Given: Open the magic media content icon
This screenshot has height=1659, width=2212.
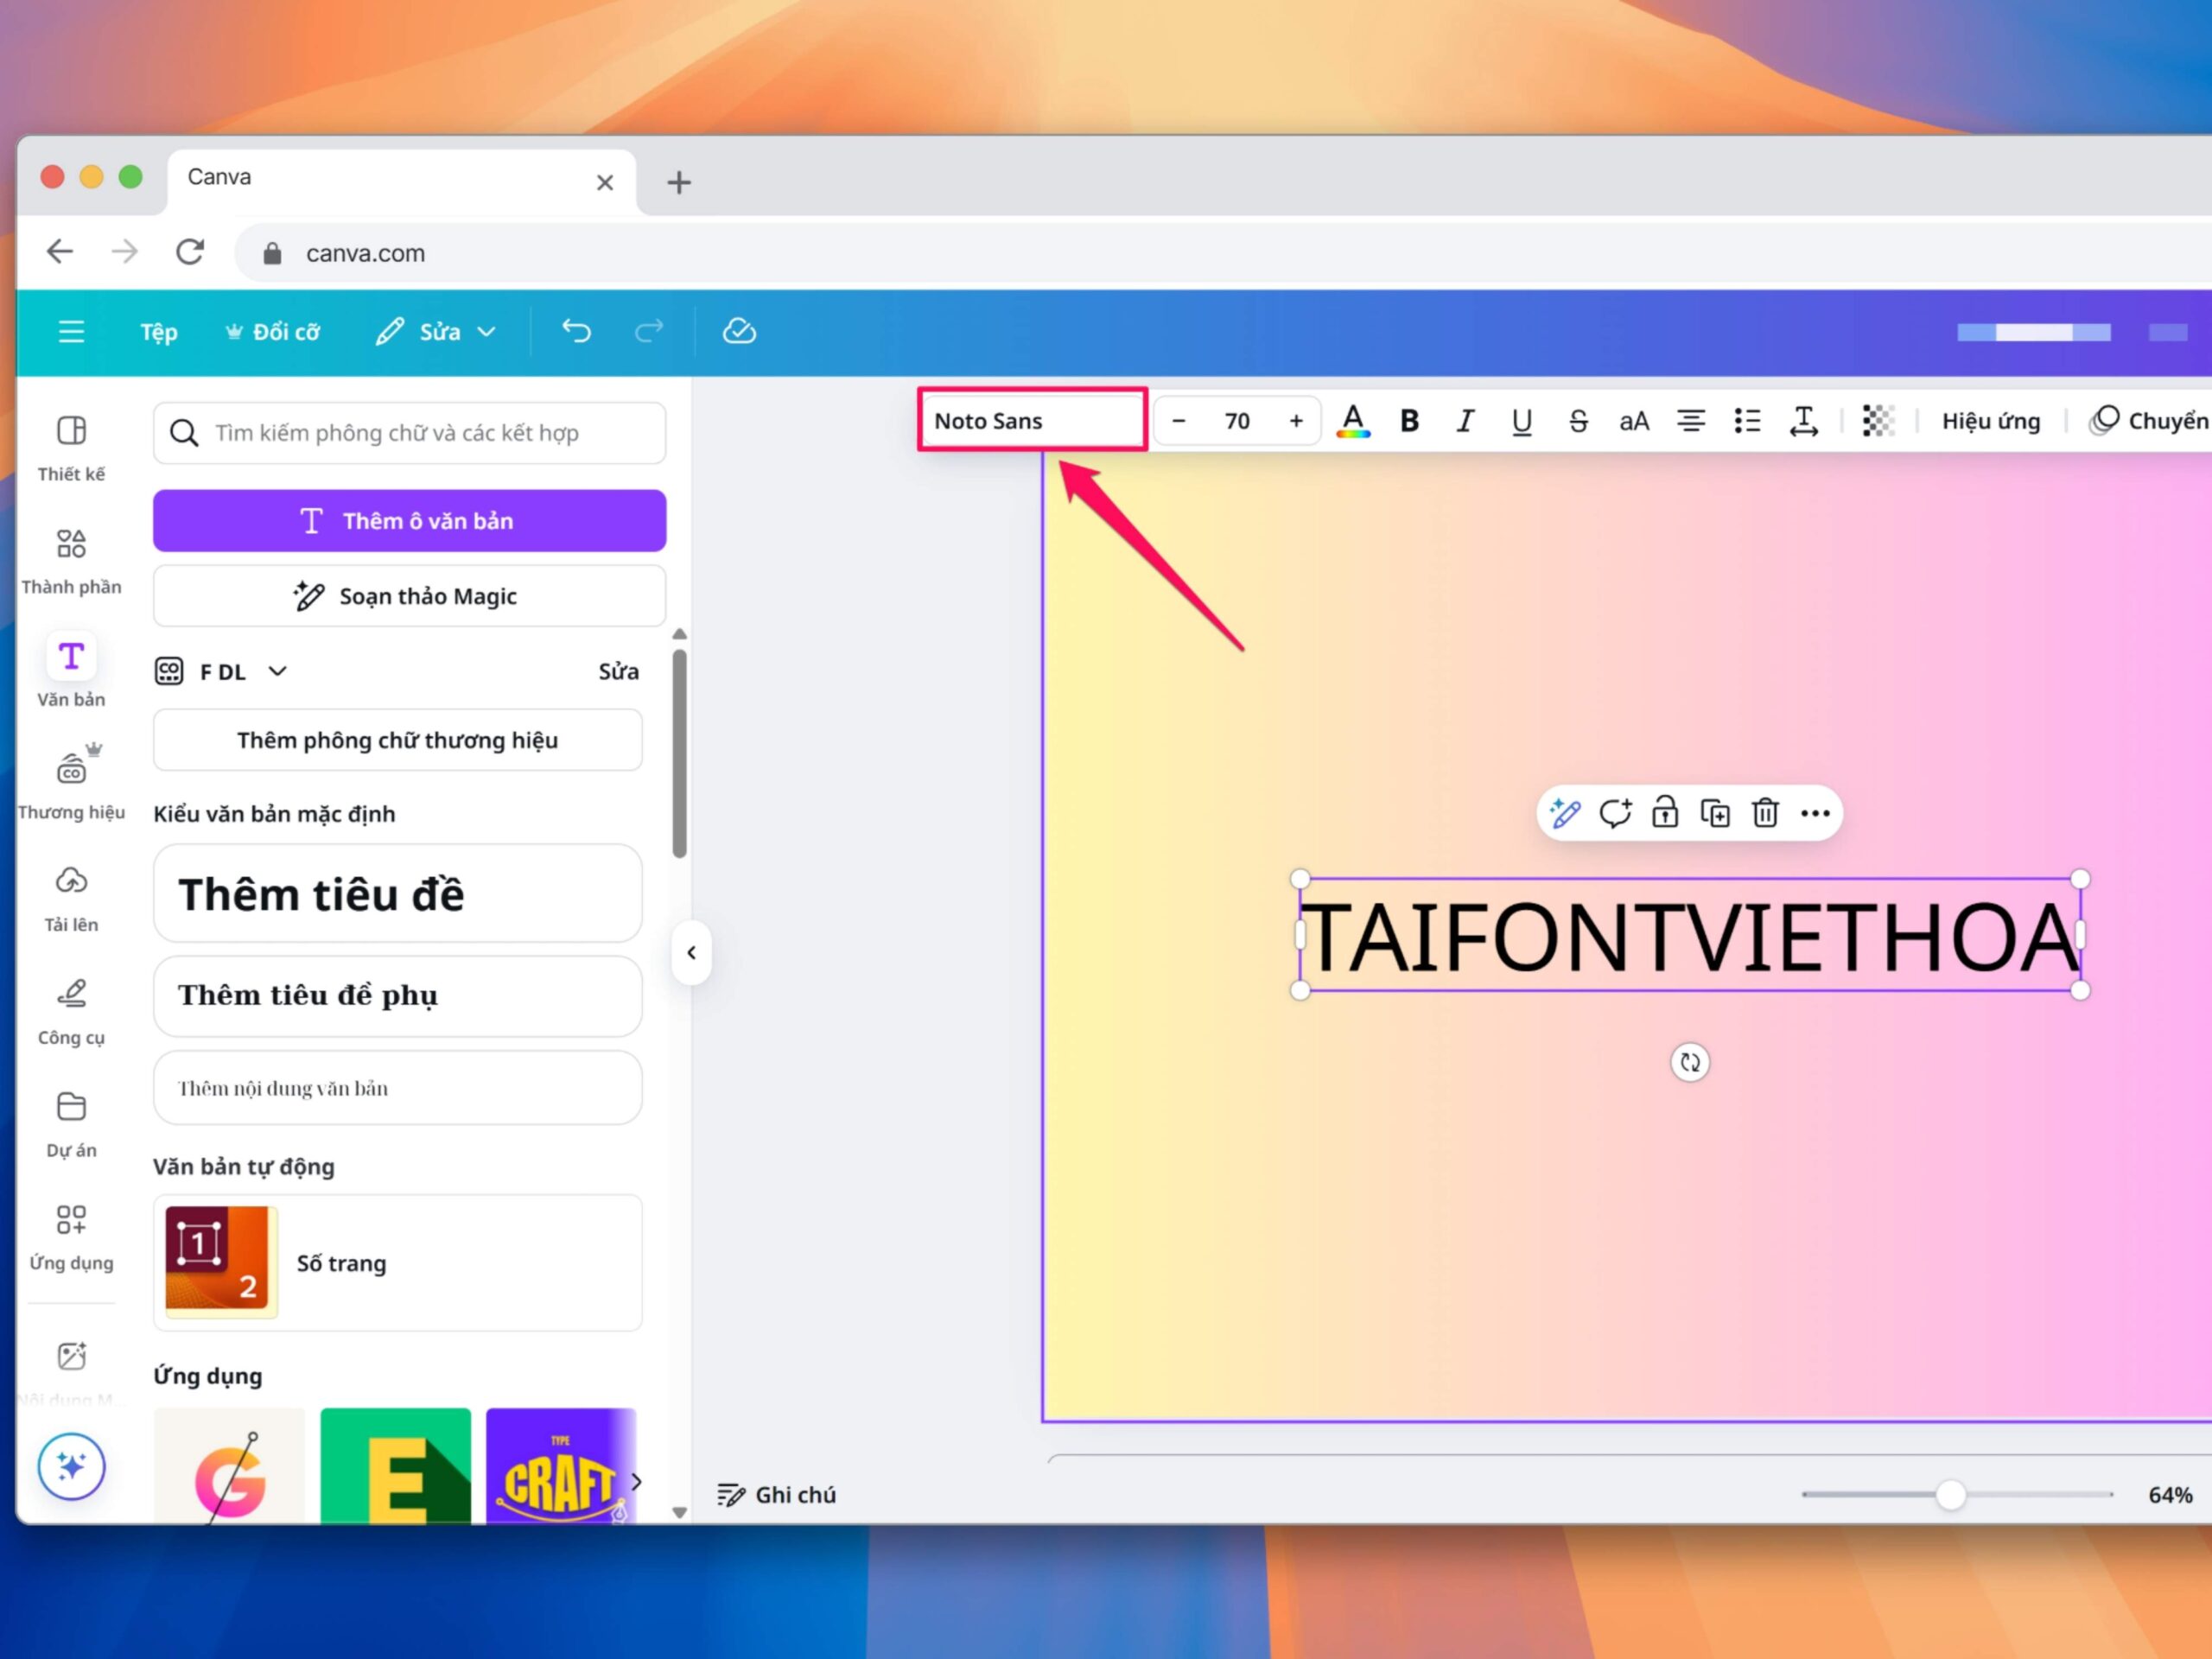Looking at the screenshot, I should click(x=71, y=1357).
